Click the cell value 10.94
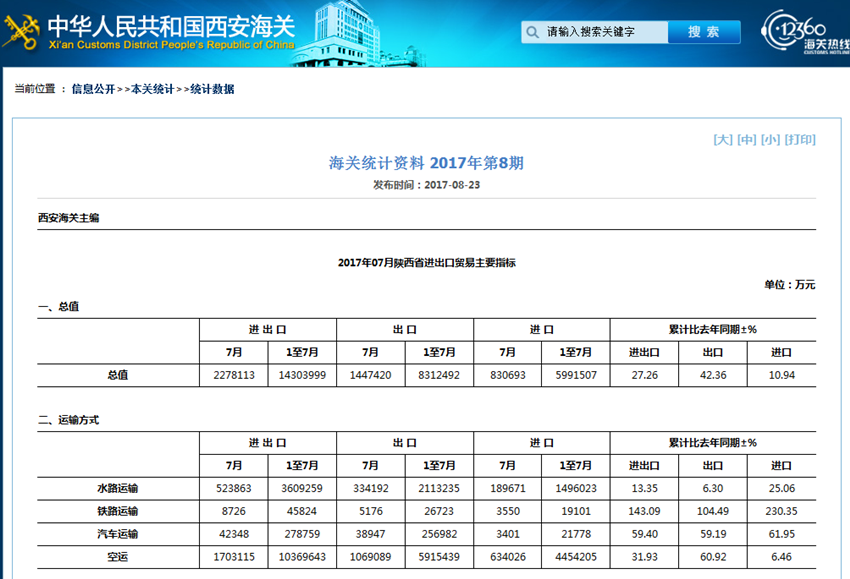Viewport: 850px width, 579px height. click(x=782, y=375)
